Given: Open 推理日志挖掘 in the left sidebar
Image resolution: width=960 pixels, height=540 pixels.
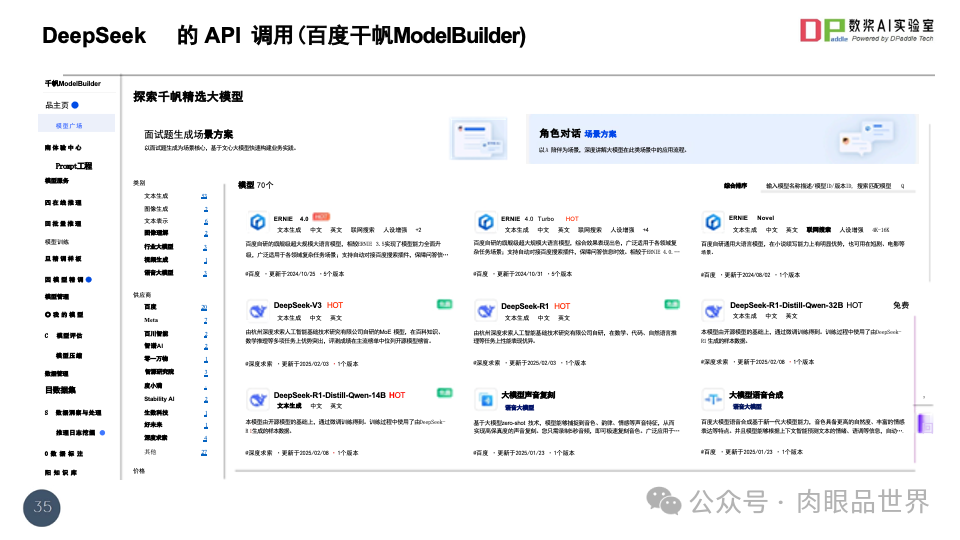Looking at the screenshot, I should click(x=75, y=433).
